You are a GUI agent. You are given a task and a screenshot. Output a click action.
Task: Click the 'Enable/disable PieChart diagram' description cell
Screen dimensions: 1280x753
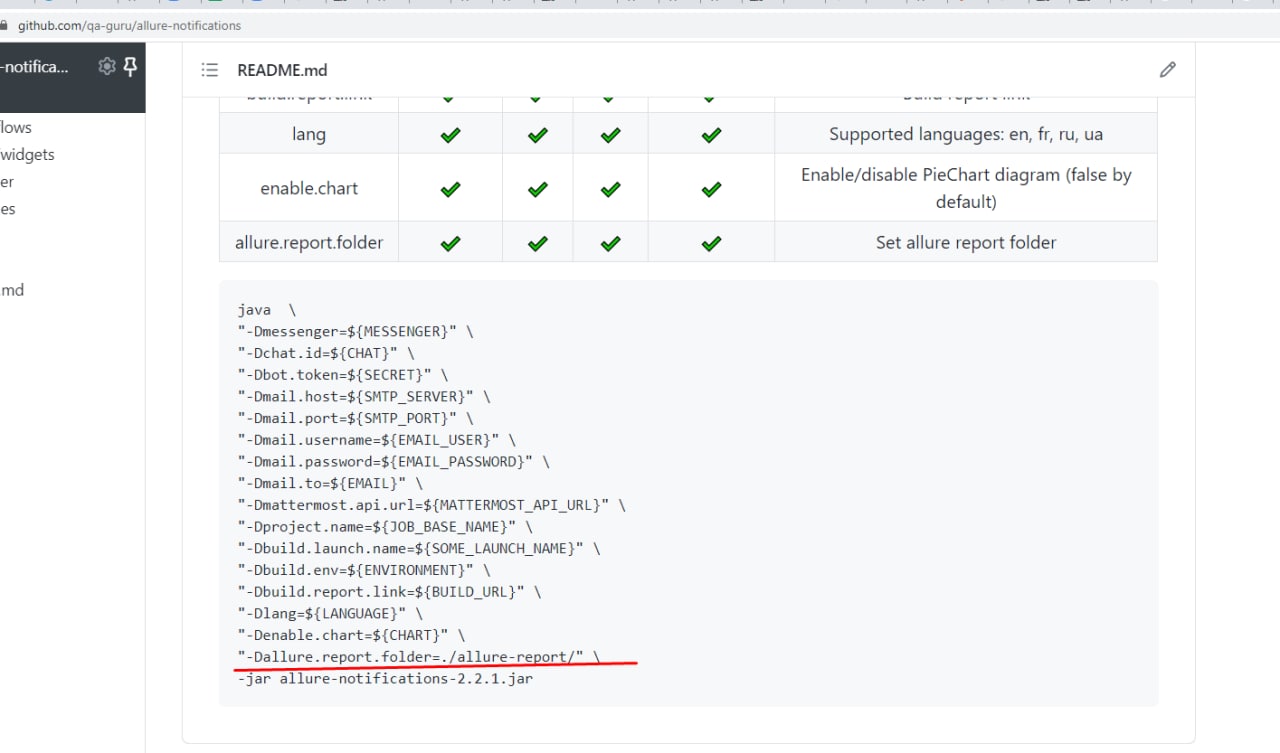pyautogui.click(x=966, y=188)
